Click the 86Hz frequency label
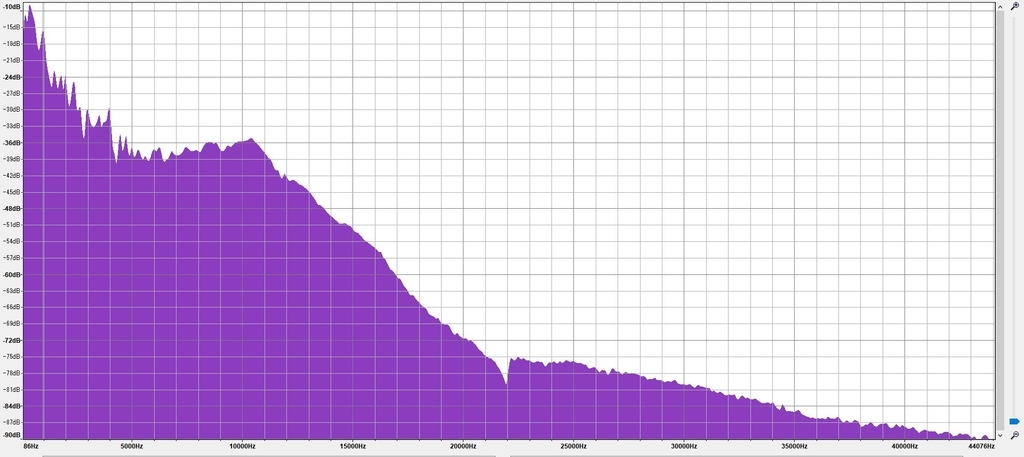Image resolution: width=1024 pixels, height=457 pixels. pos(31,446)
